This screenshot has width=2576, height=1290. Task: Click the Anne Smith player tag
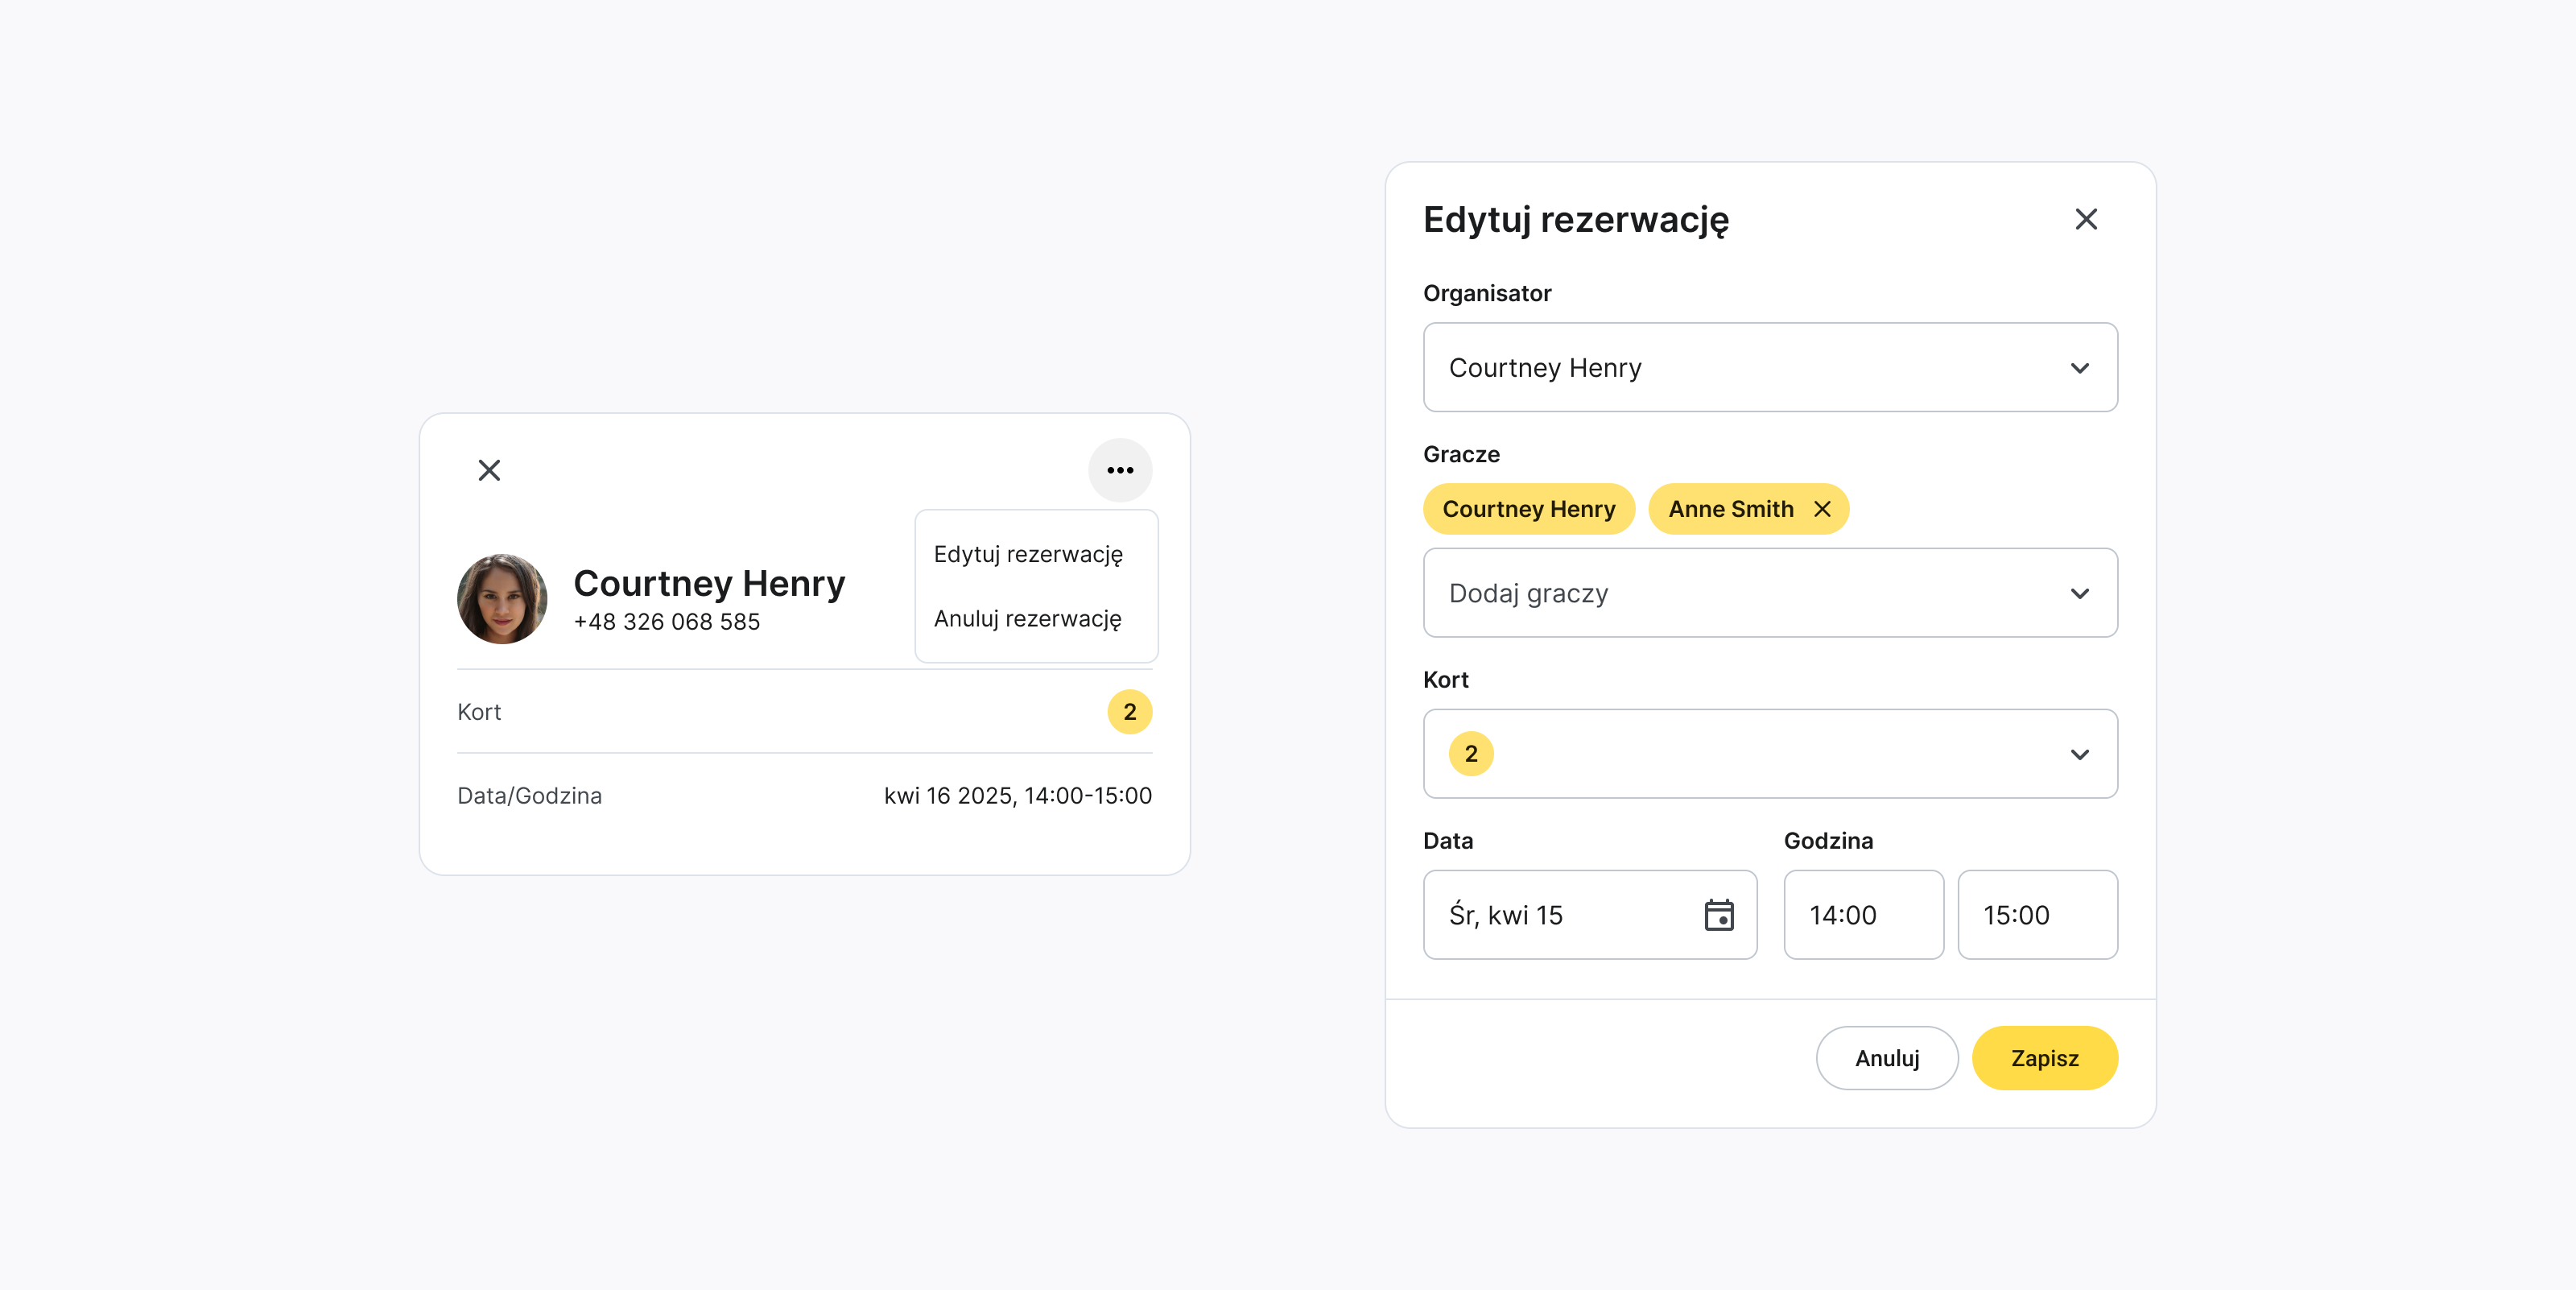[1730, 509]
